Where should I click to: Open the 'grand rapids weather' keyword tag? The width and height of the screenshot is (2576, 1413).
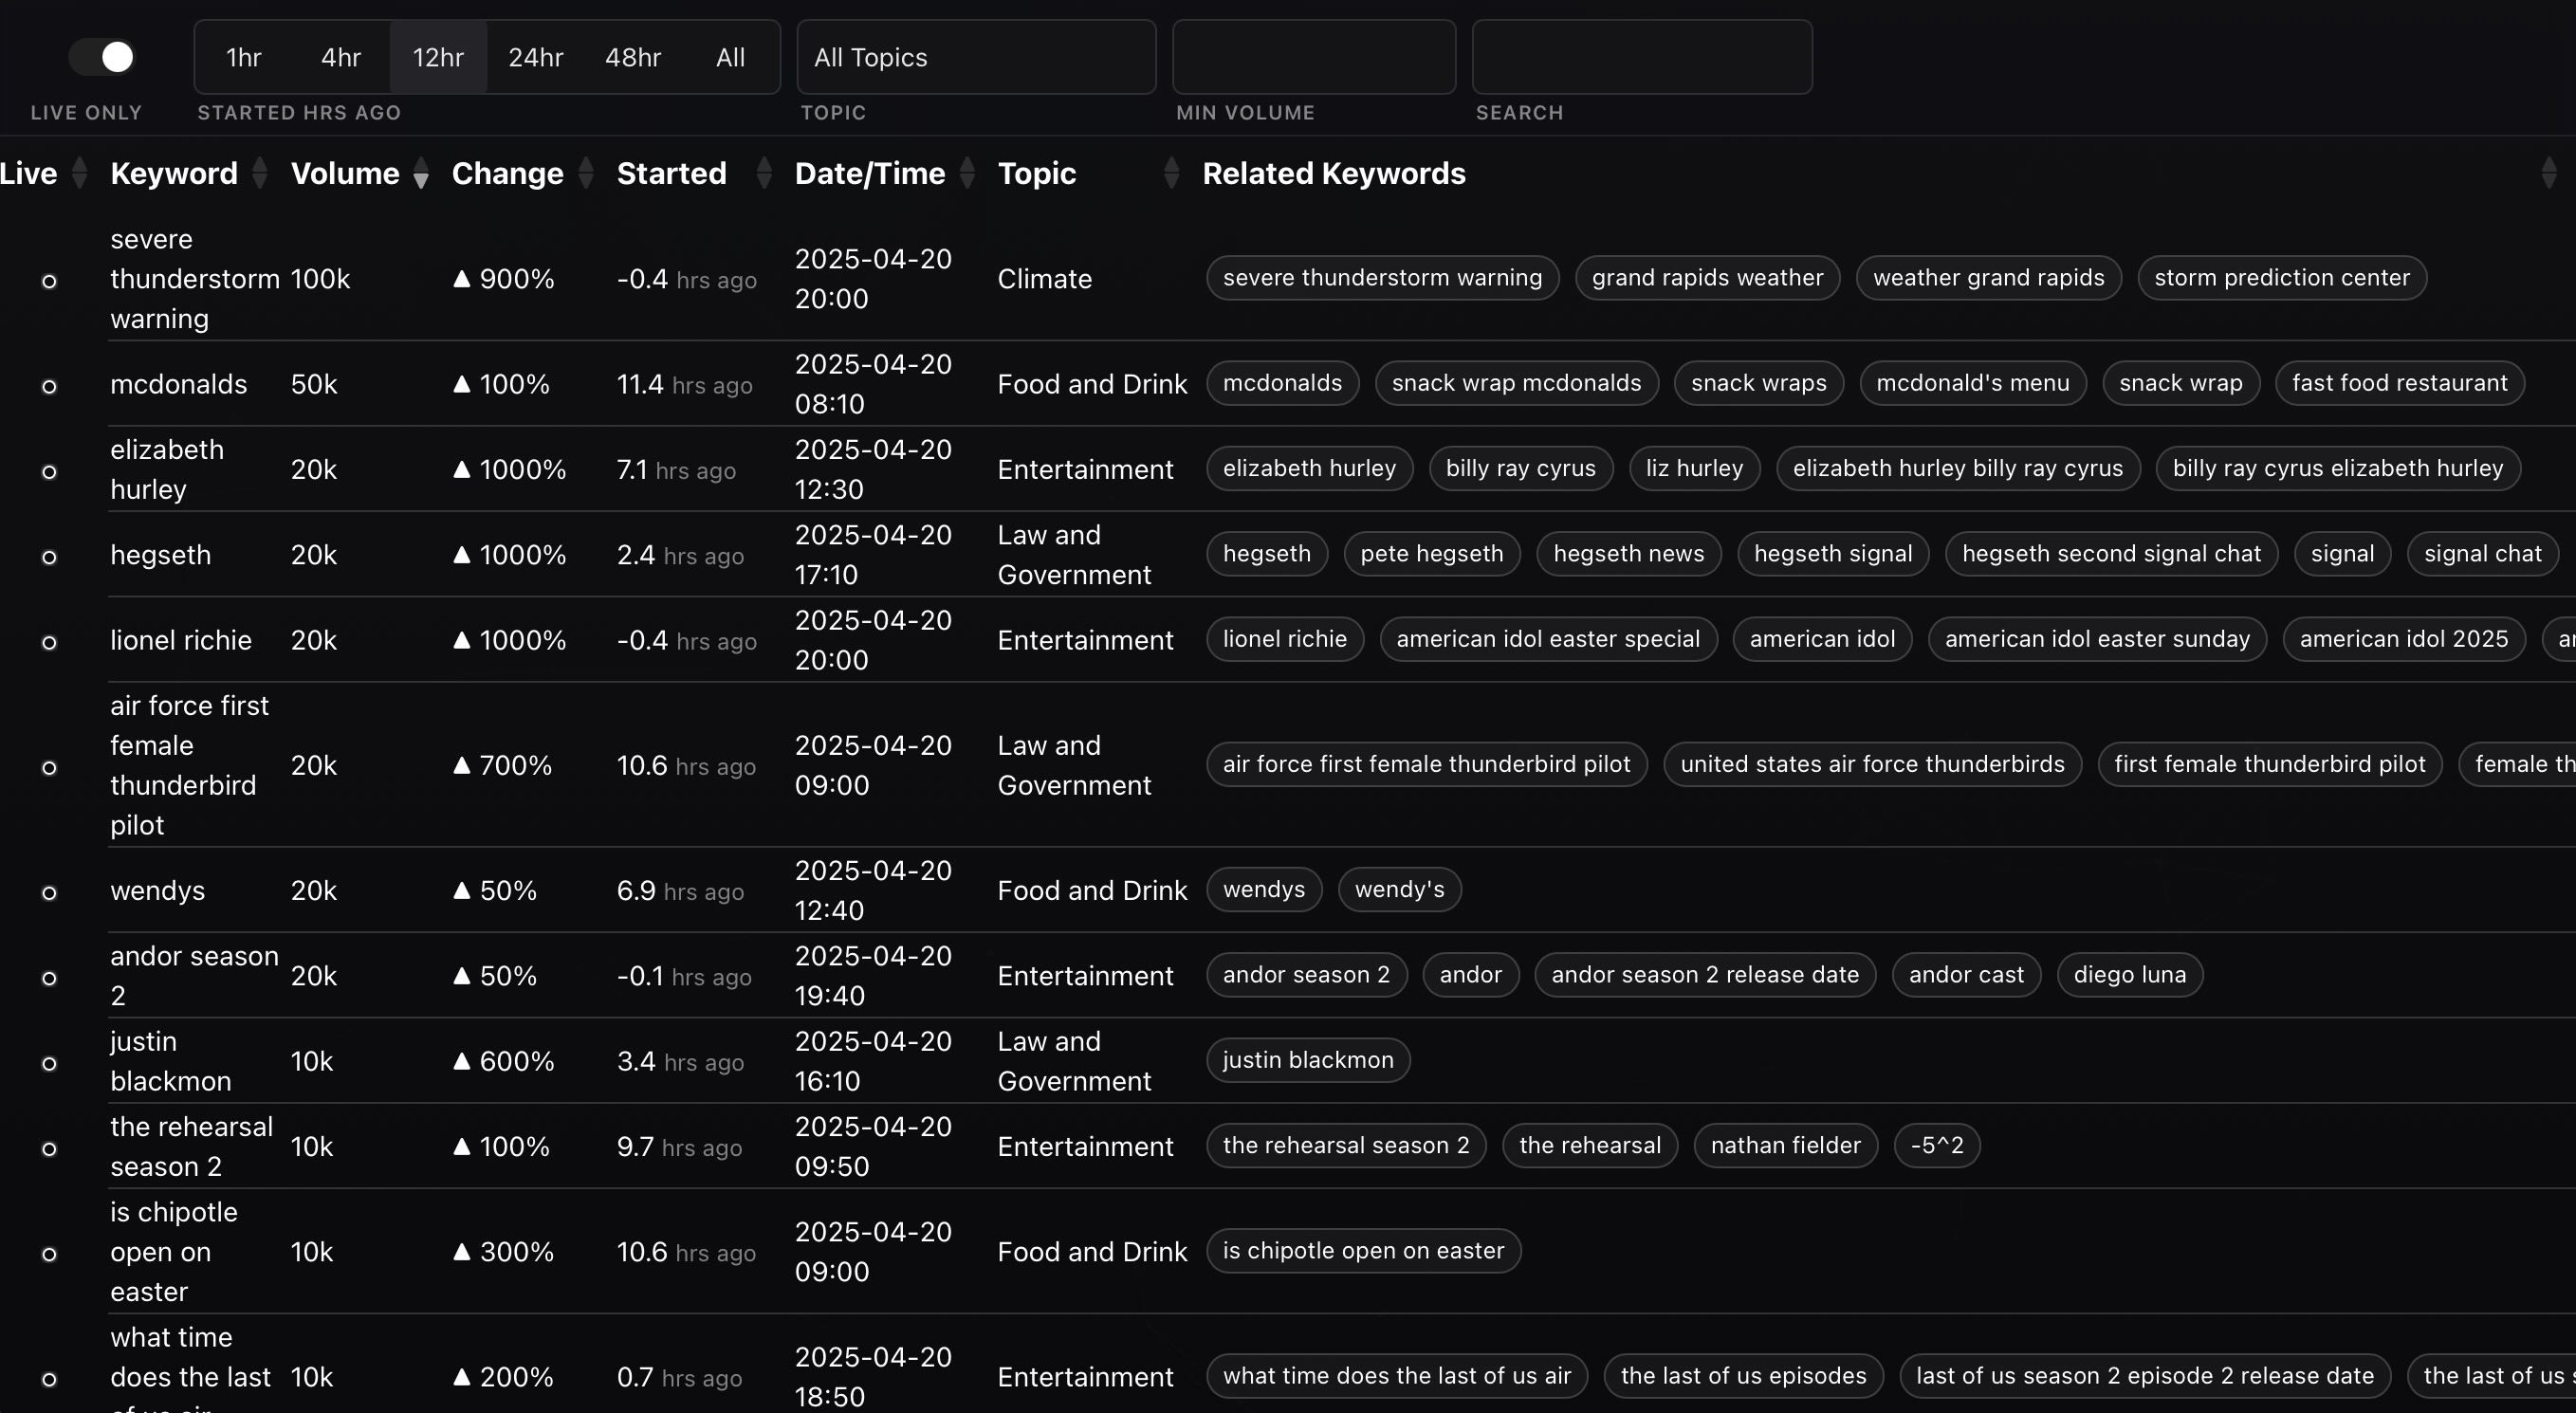pyautogui.click(x=1707, y=277)
